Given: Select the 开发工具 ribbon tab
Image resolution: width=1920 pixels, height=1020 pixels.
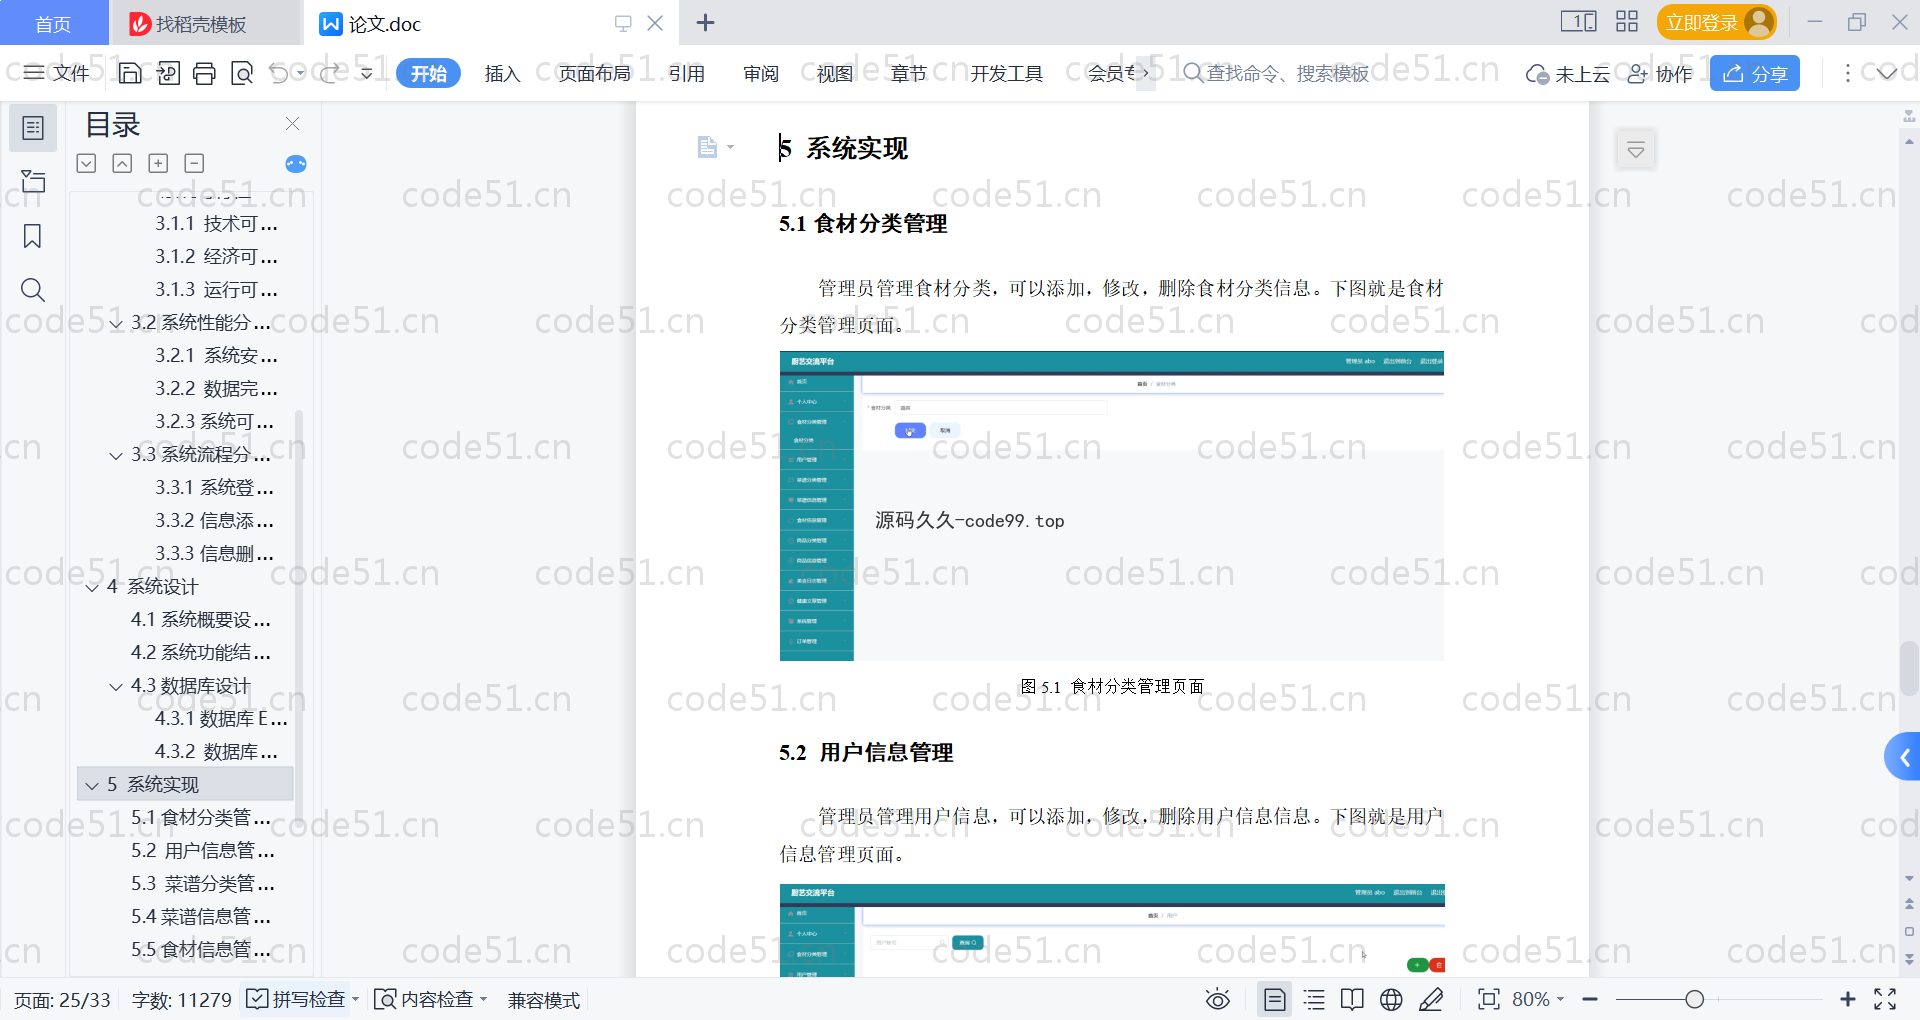Looking at the screenshot, I should pos(1006,73).
